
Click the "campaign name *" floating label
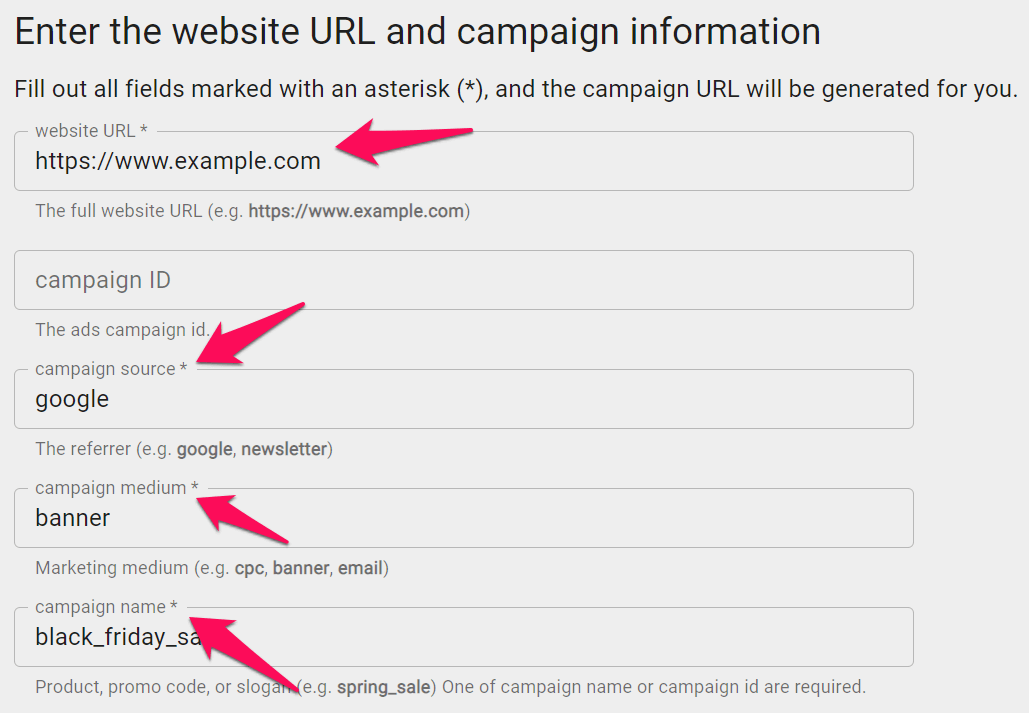106,607
